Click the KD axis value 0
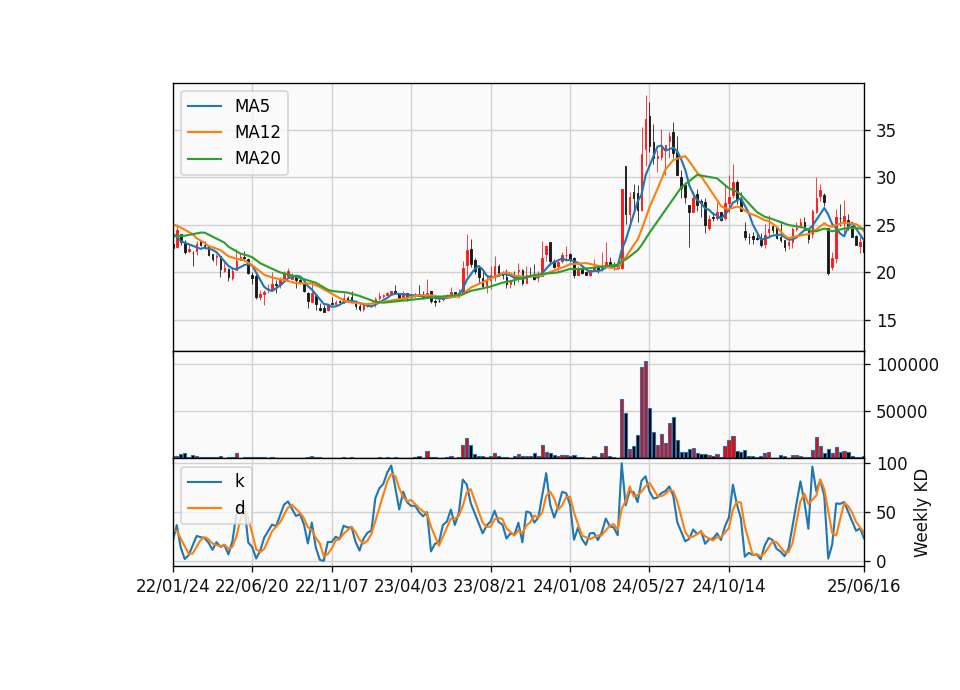 (882, 561)
